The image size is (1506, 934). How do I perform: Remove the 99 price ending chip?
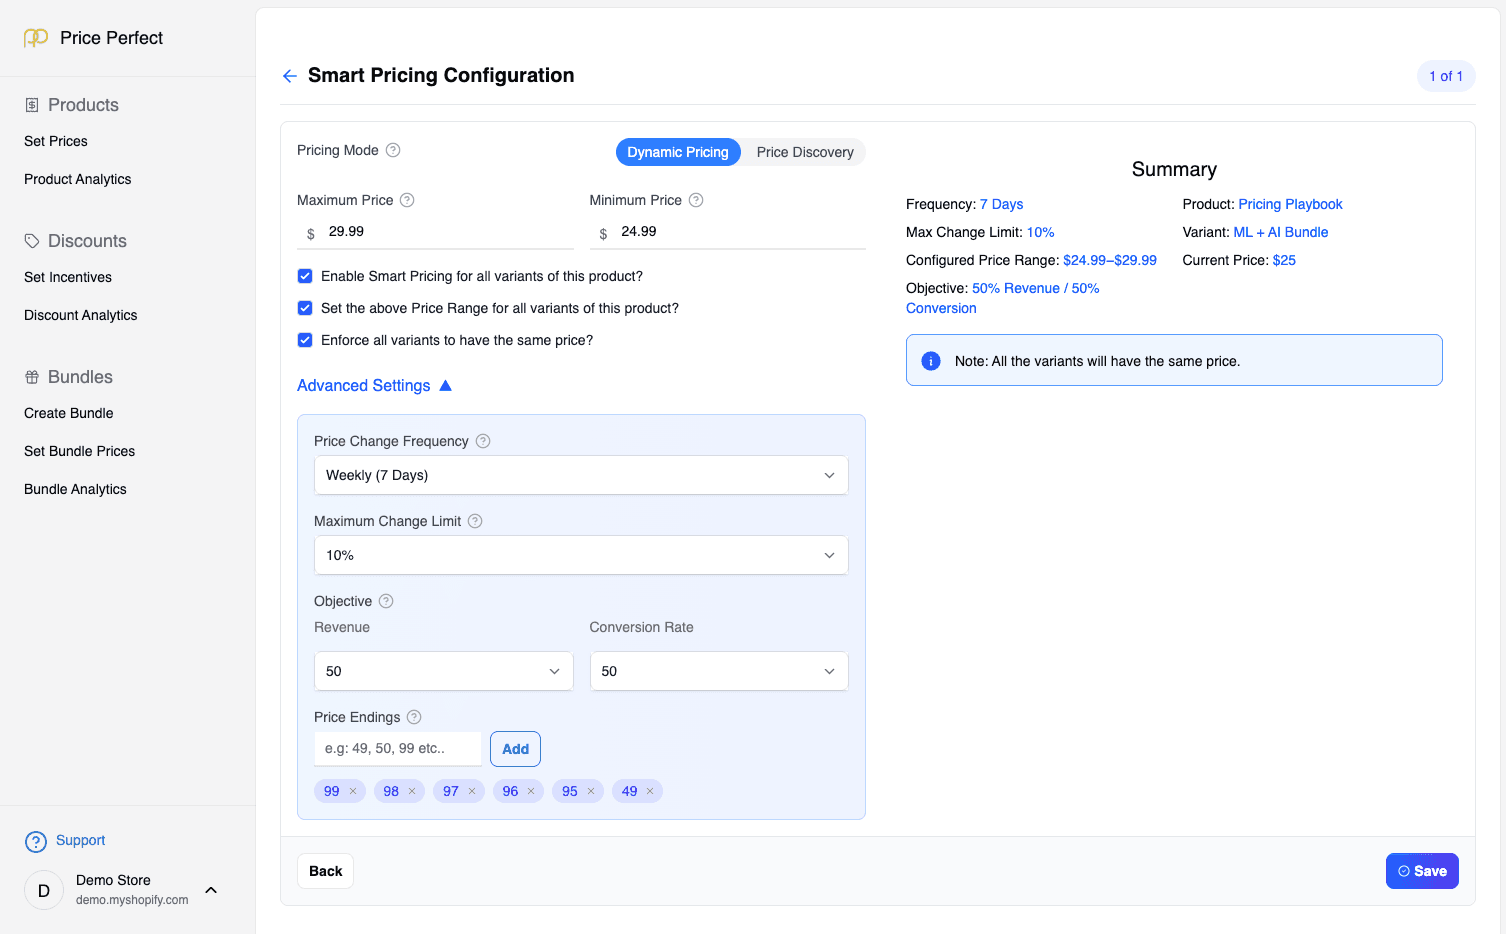(x=352, y=791)
